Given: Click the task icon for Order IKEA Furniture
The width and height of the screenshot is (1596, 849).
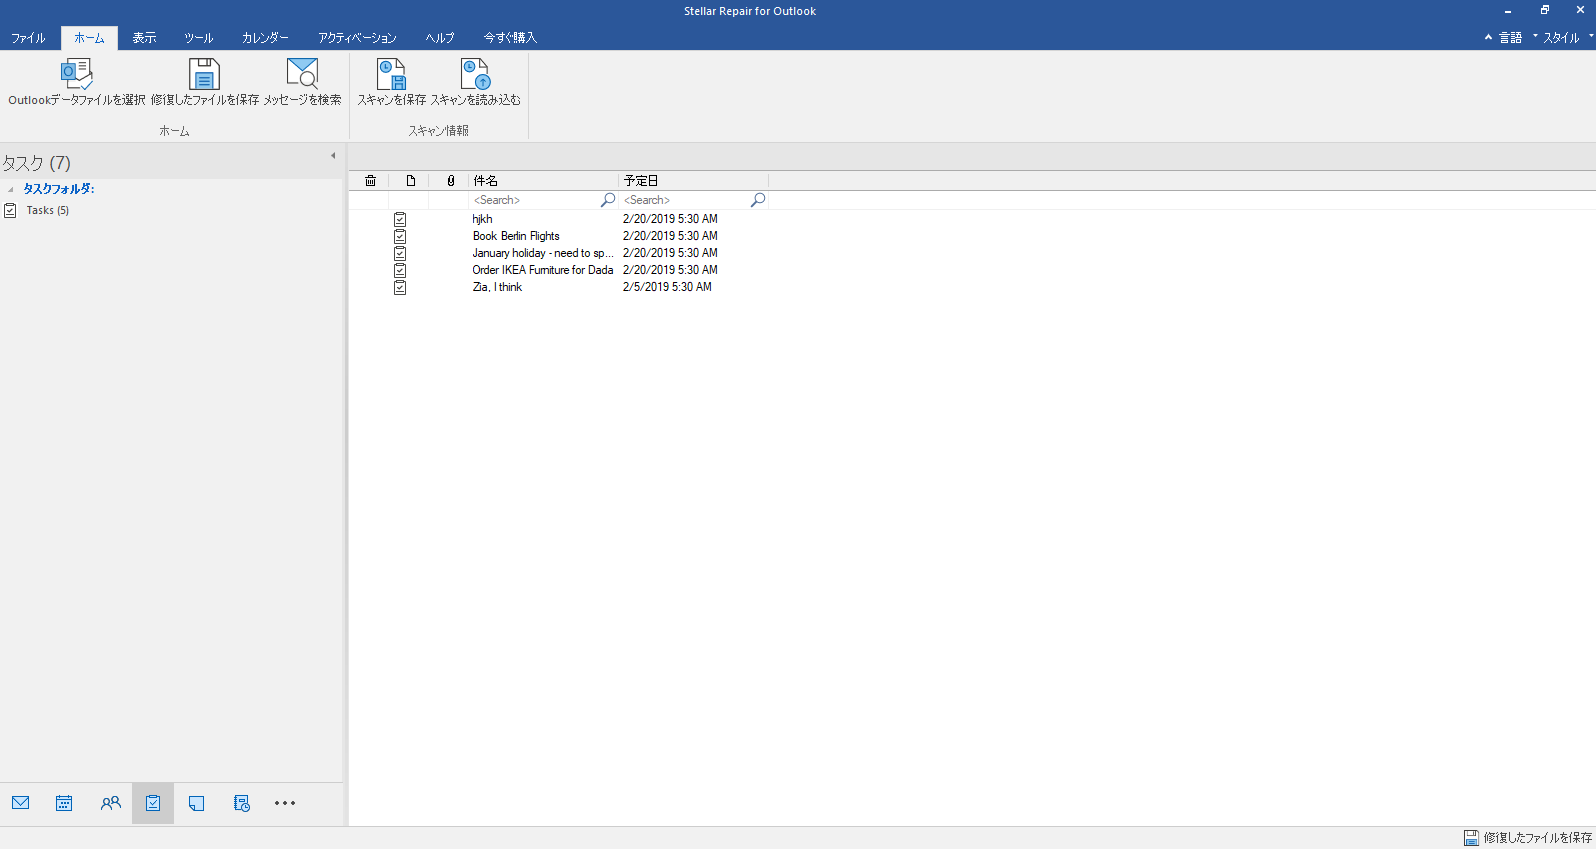Looking at the screenshot, I should tap(400, 270).
